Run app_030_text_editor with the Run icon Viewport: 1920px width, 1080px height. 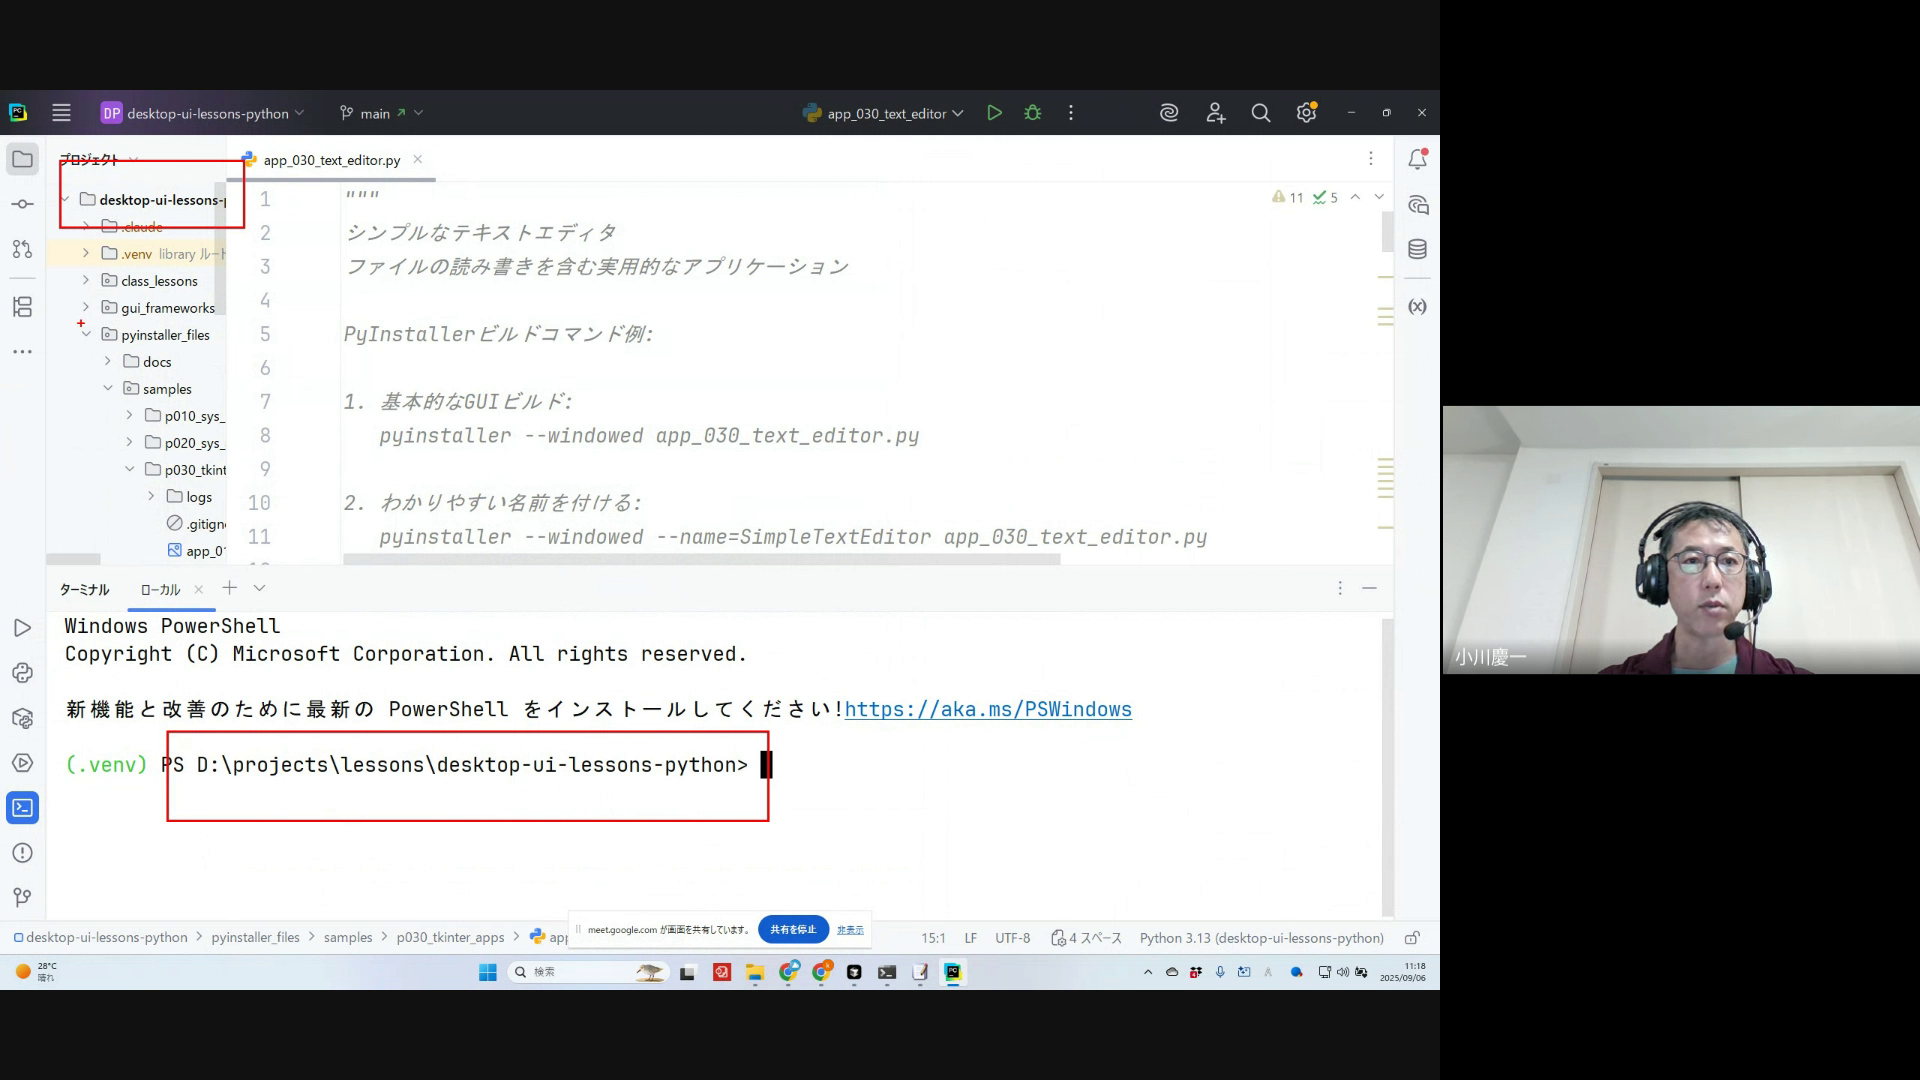point(994,113)
